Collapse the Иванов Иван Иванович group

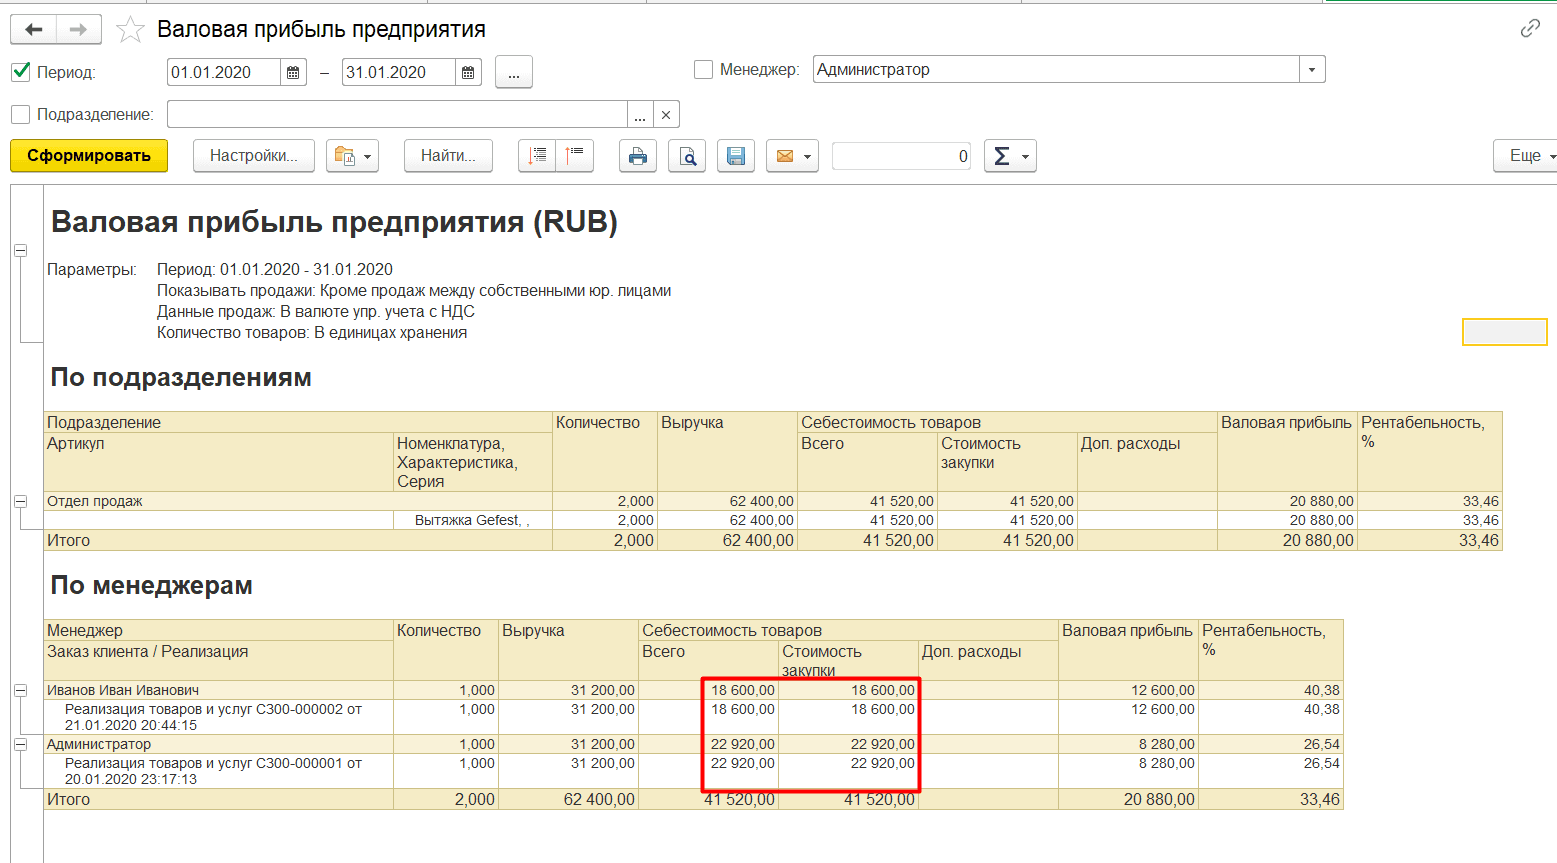pyautogui.click(x=20, y=690)
